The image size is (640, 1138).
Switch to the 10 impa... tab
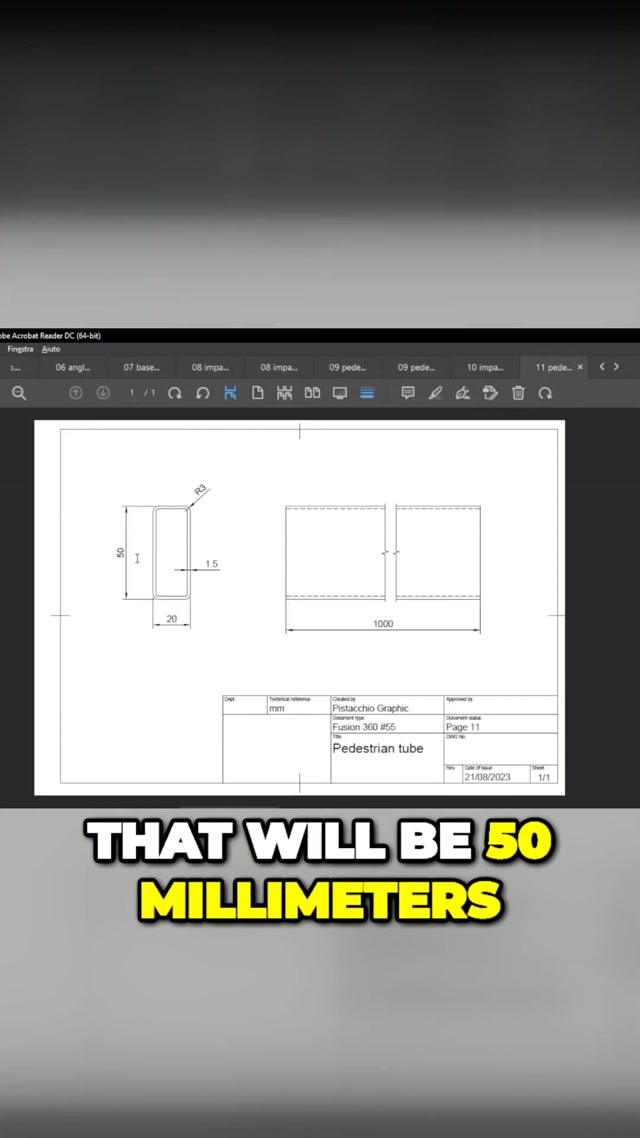[485, 367]
